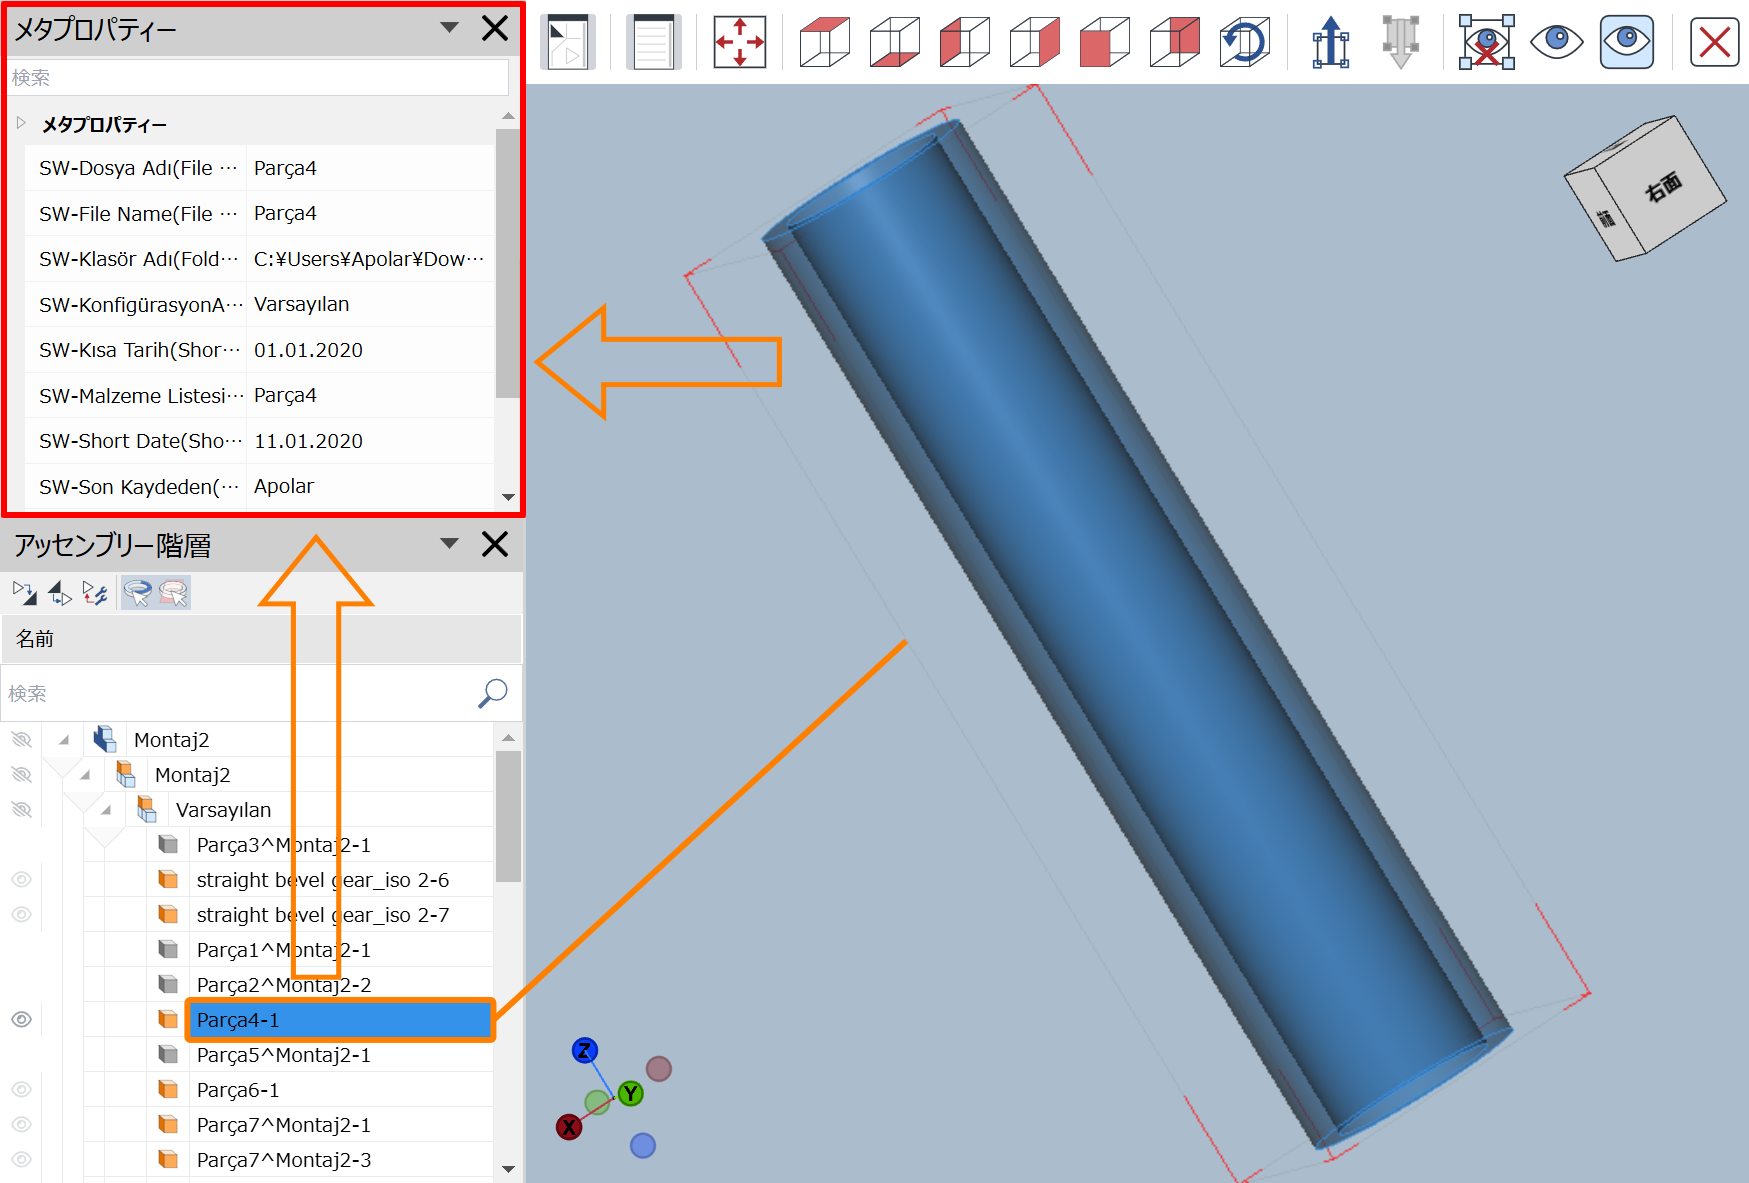The height and width of the screenshot is (1183, 1749).
Task: Click meta-property scrollbar down arrow
Action: [508, 497]
